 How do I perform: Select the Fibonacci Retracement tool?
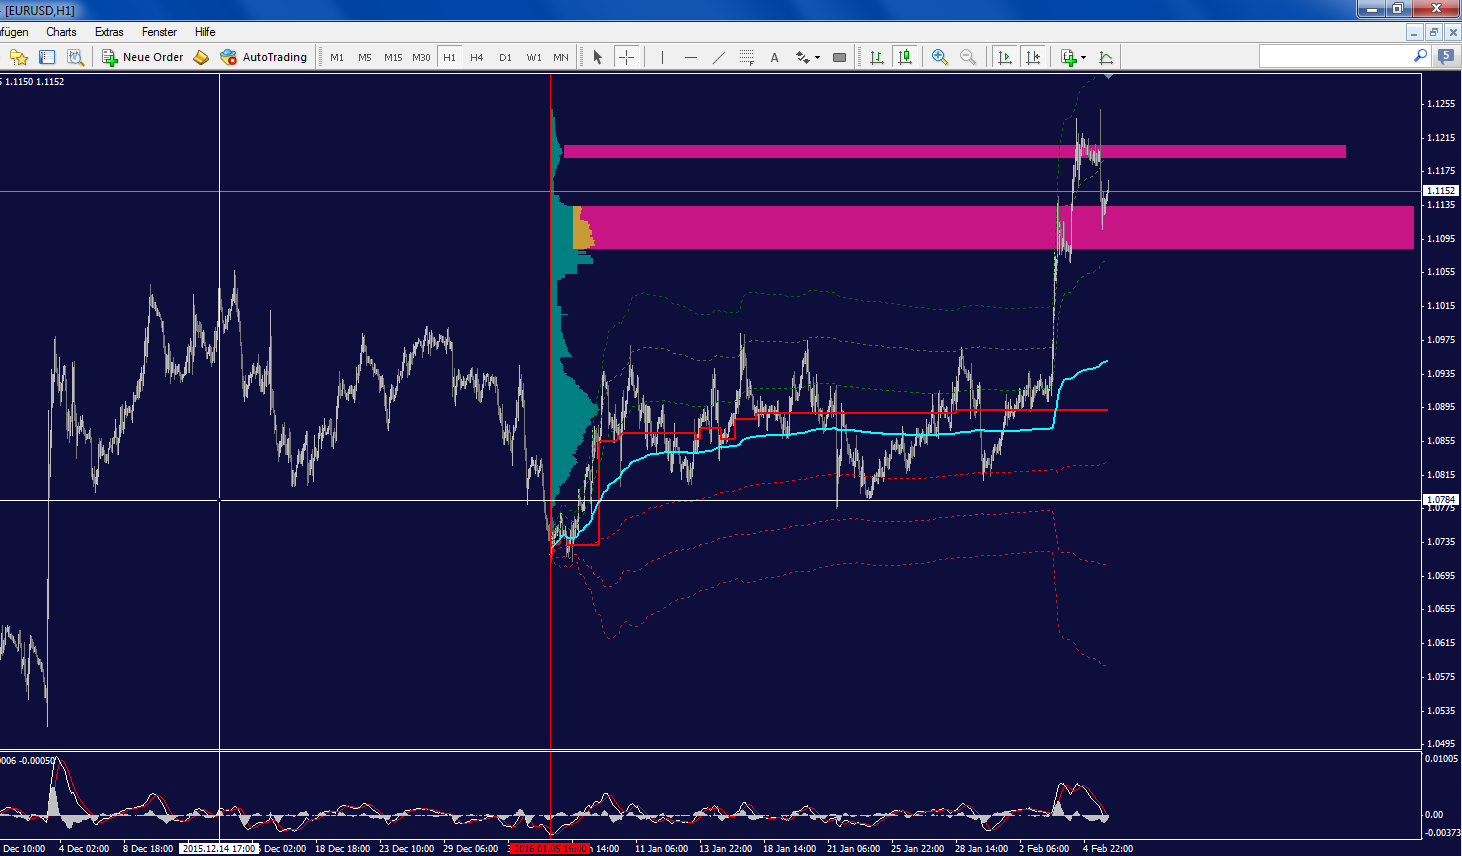pos(747,57)
